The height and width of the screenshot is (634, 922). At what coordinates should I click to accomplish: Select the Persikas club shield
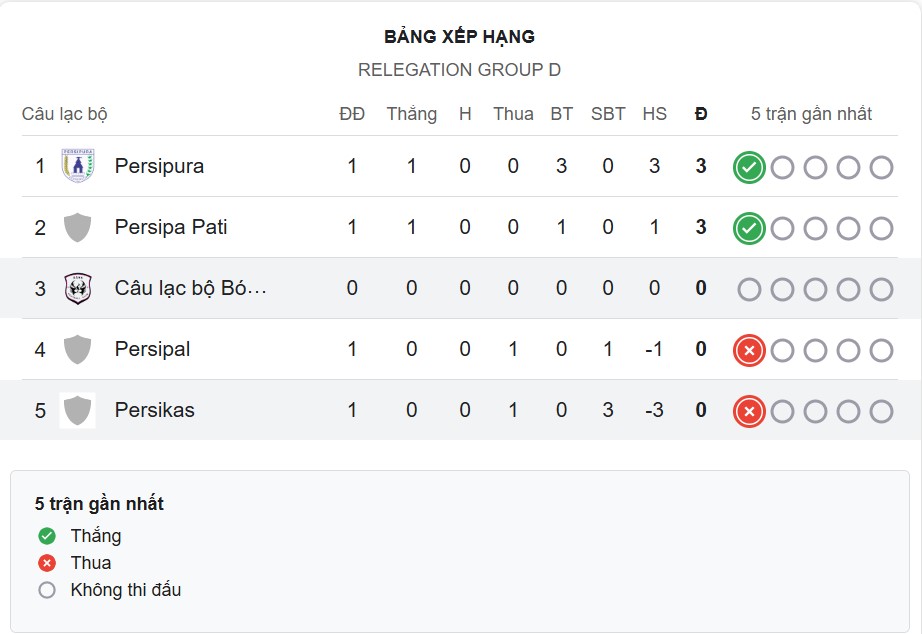76,410
